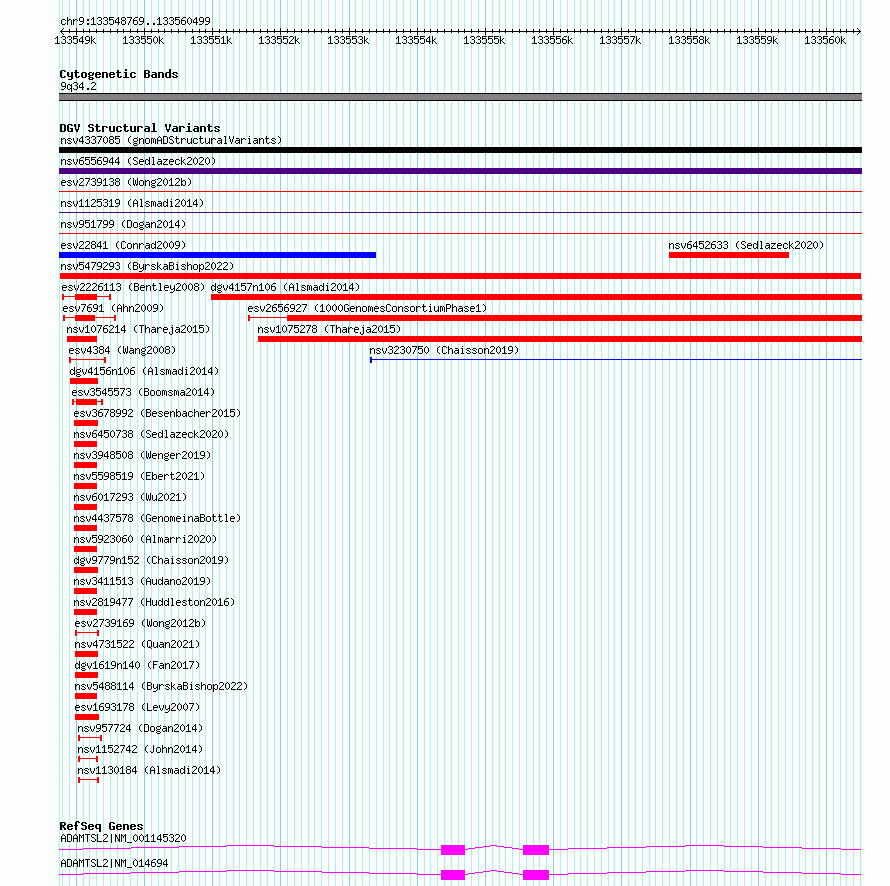The width and height of the screenshot is (890, 886).
Task: Open variant nsv5488114 (ByrskaBishop2022)
Action: [x=161, y=686]
